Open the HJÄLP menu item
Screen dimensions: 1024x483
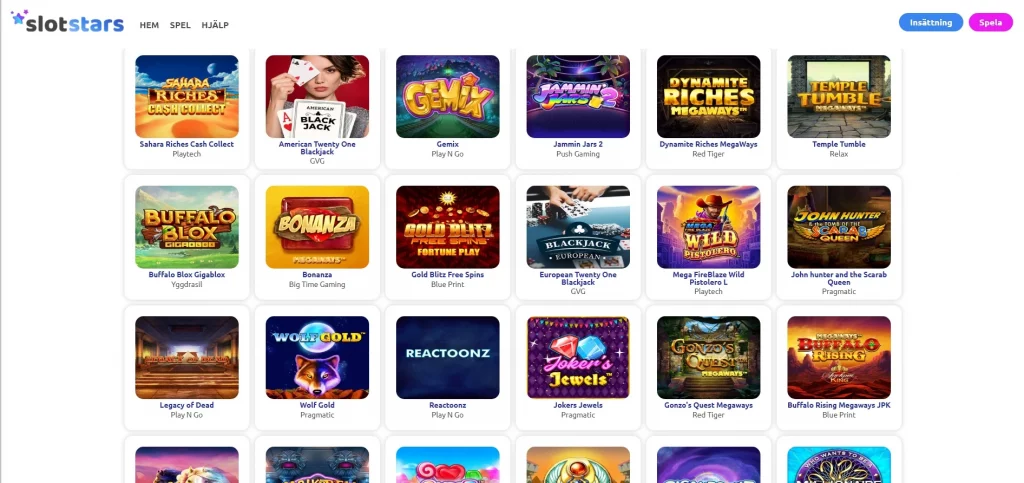tap(215, 25)
